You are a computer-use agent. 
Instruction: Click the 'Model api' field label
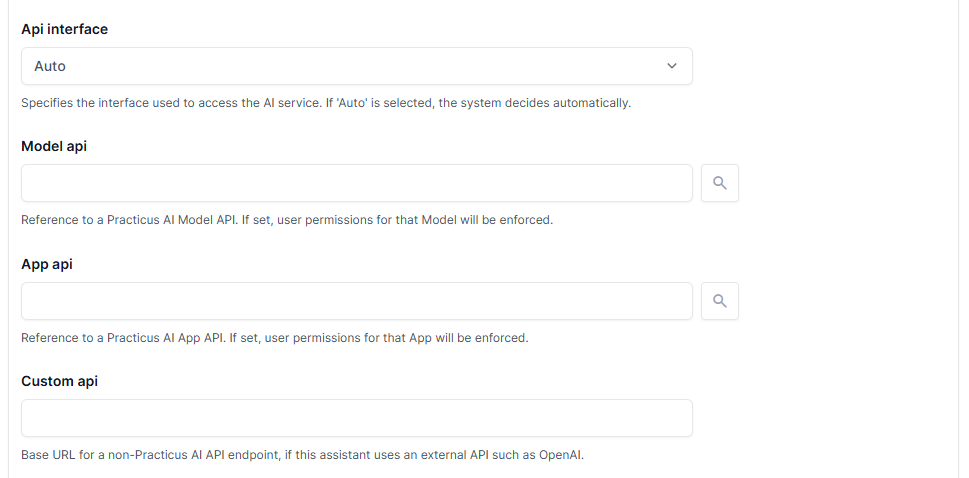pos(54,147)
